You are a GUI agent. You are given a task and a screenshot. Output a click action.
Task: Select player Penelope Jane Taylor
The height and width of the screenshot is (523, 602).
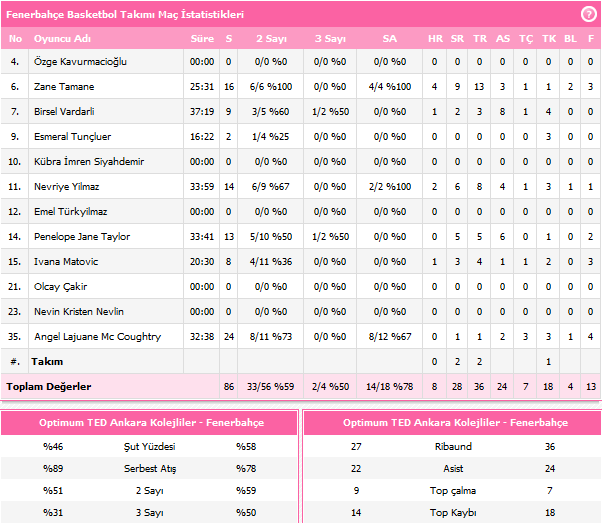[x=82, y=237]
